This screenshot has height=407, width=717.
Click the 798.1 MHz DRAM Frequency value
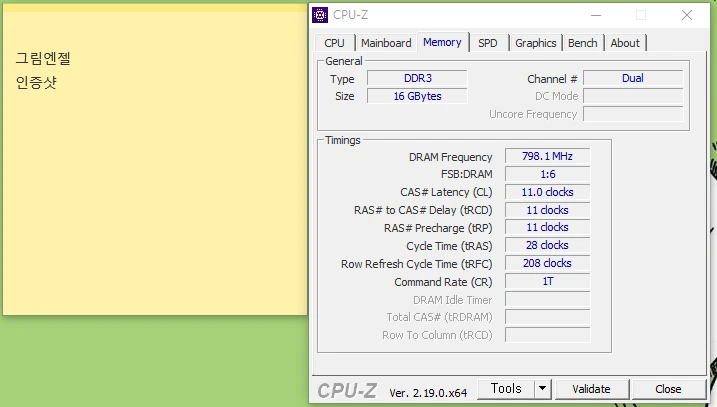[x=547, y=156]
